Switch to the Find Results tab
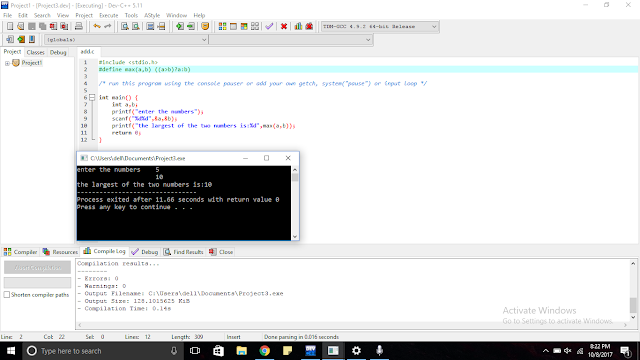This screenshot has height=360, width=640. (184, 252)
